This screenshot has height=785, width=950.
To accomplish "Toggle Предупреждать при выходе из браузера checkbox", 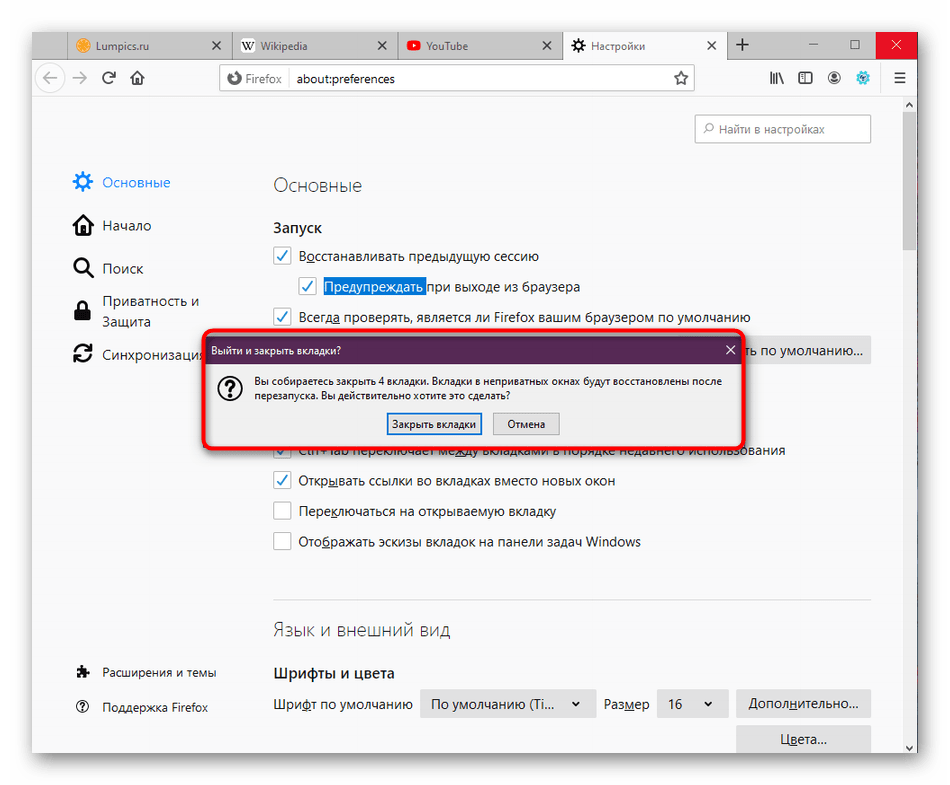I will [x=307, y=287].
